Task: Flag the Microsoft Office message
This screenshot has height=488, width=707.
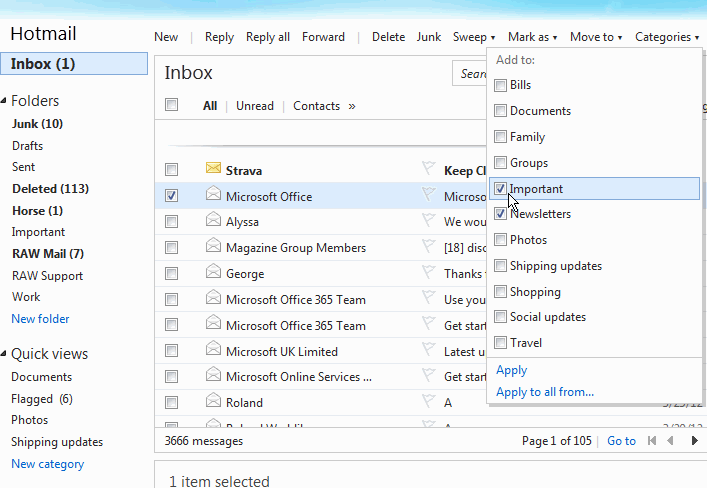Action: coord(428,194)
